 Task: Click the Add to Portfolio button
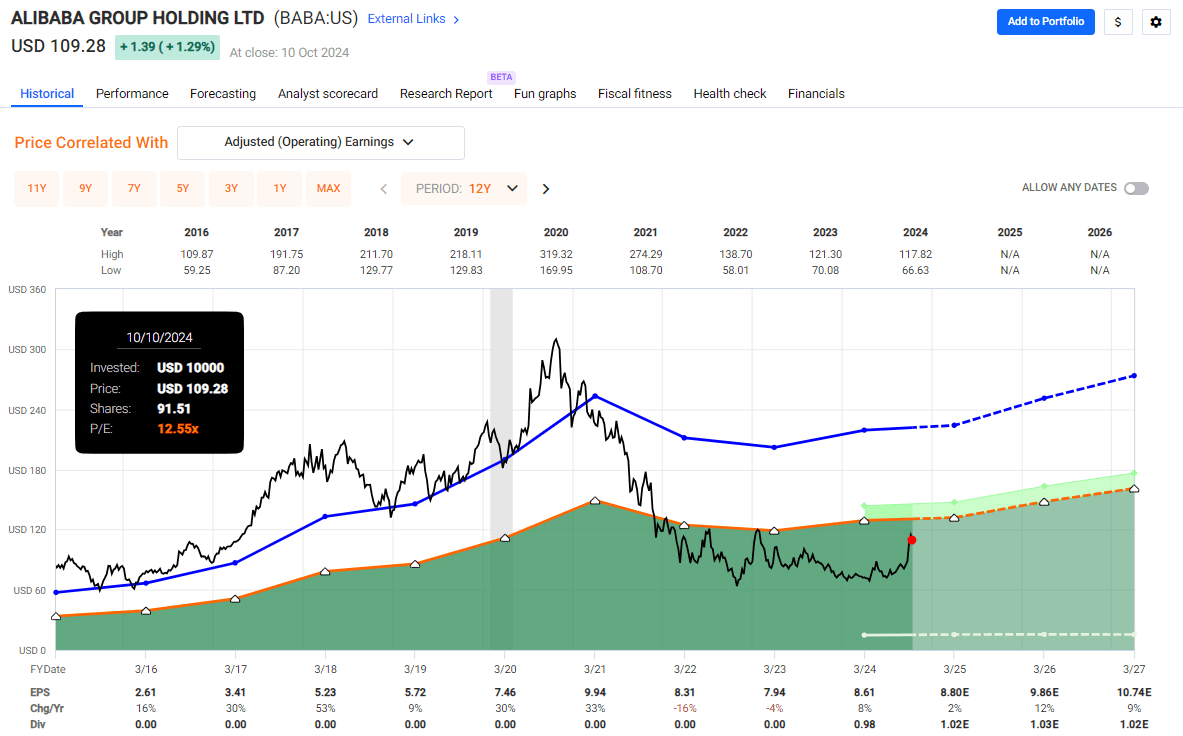tap(1045, 22)
